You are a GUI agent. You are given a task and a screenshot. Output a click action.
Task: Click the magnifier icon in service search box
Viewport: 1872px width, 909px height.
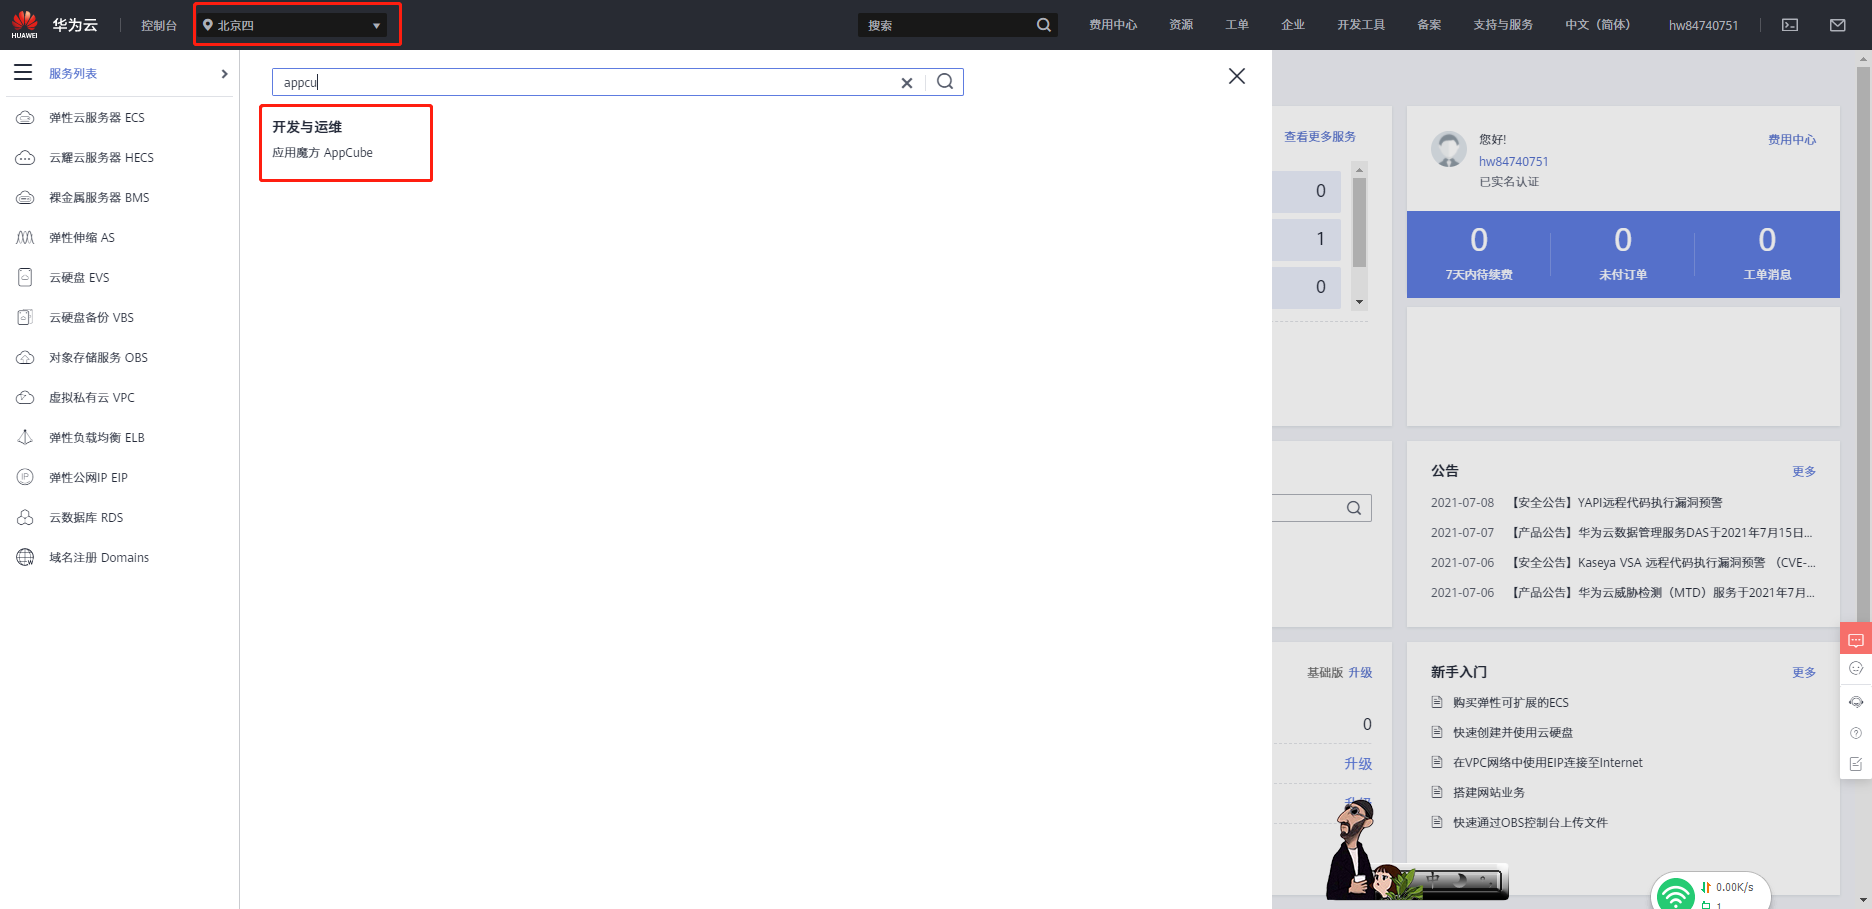click(945, 82)
